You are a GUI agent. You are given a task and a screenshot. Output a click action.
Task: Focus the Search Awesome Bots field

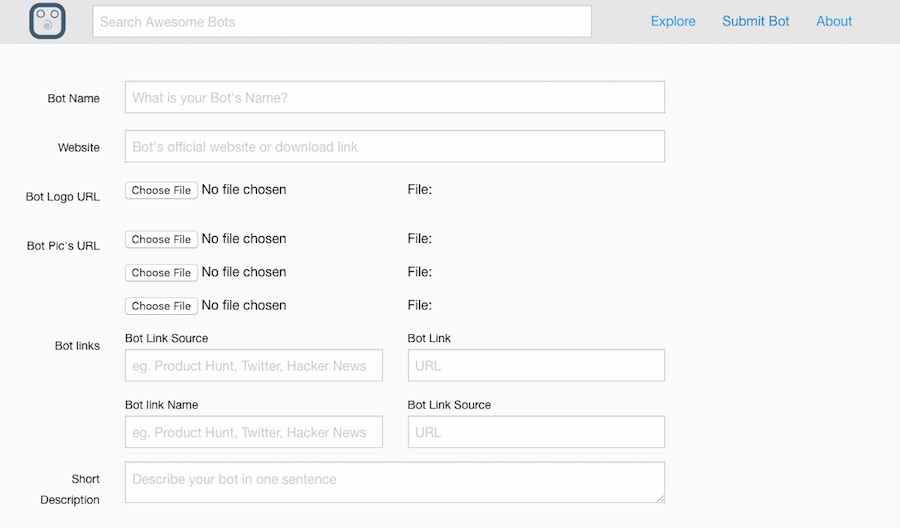click(x=341, y=21)
